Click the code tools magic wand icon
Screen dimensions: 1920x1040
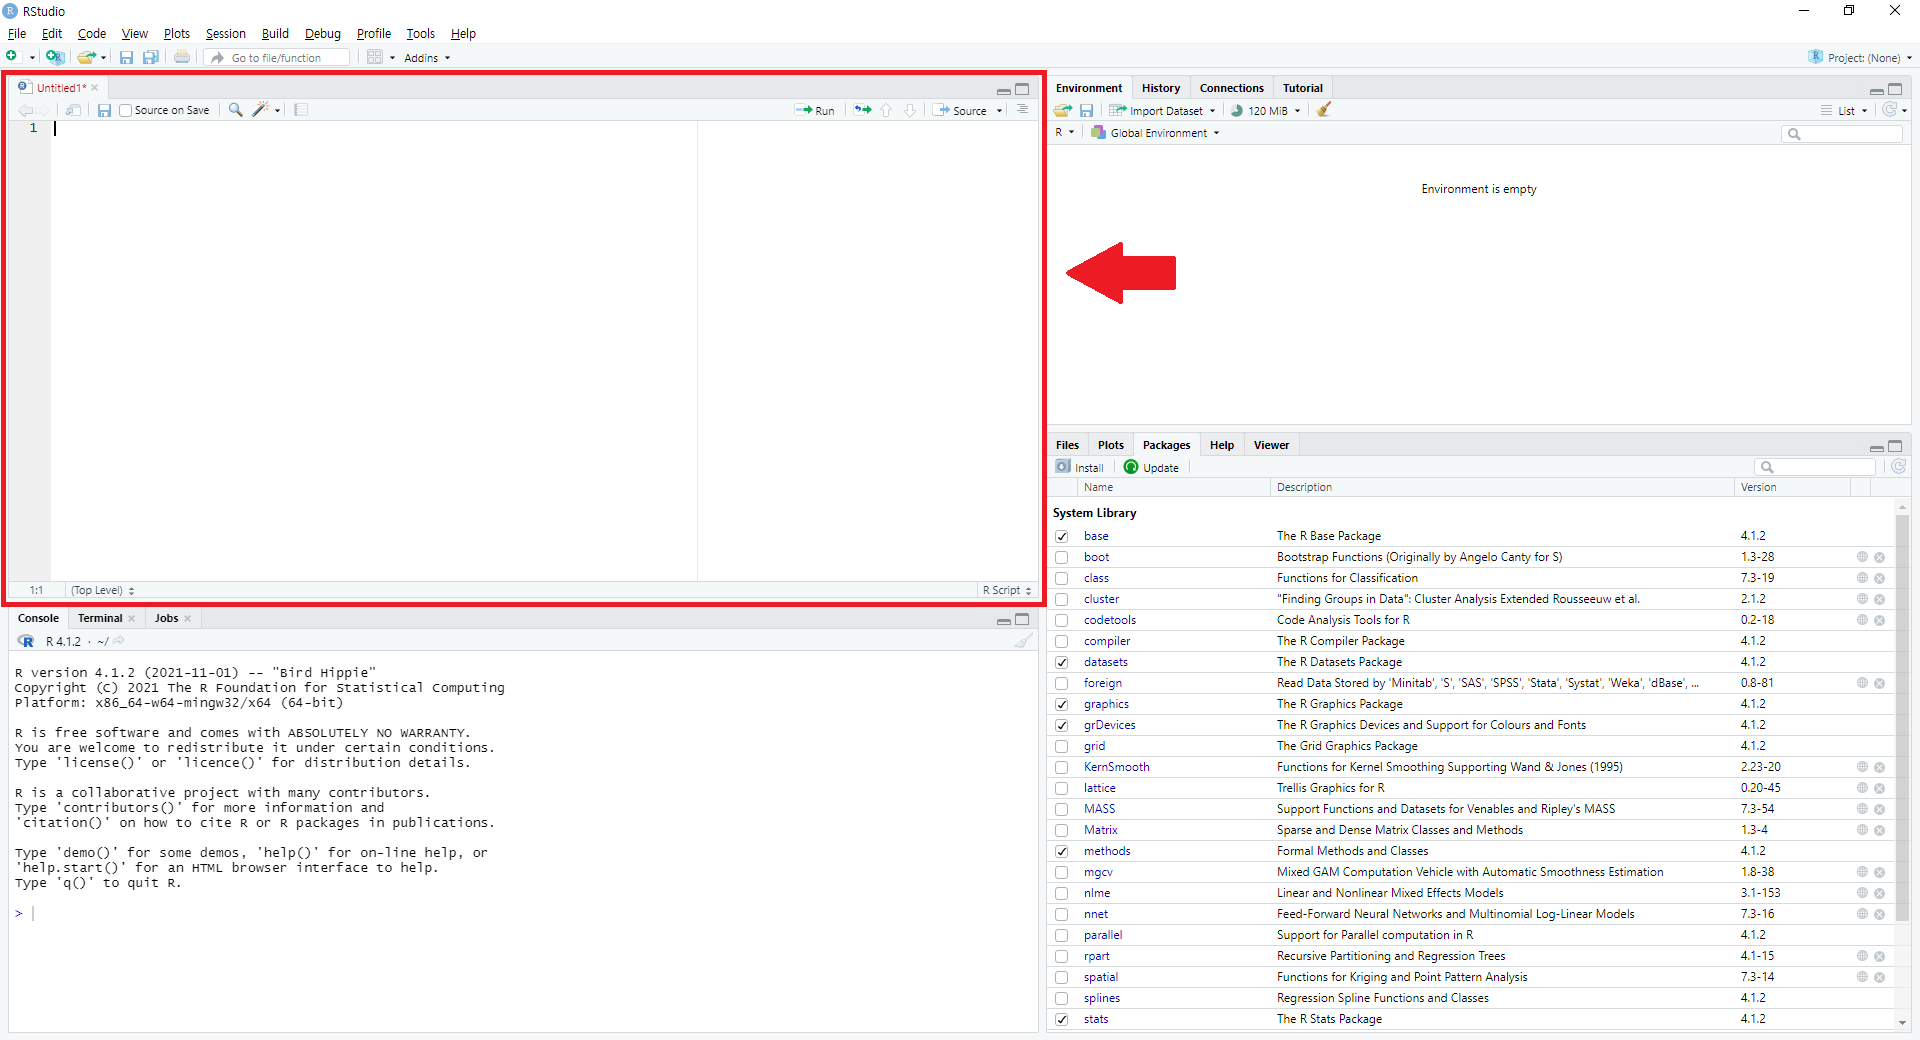(261, 110)
